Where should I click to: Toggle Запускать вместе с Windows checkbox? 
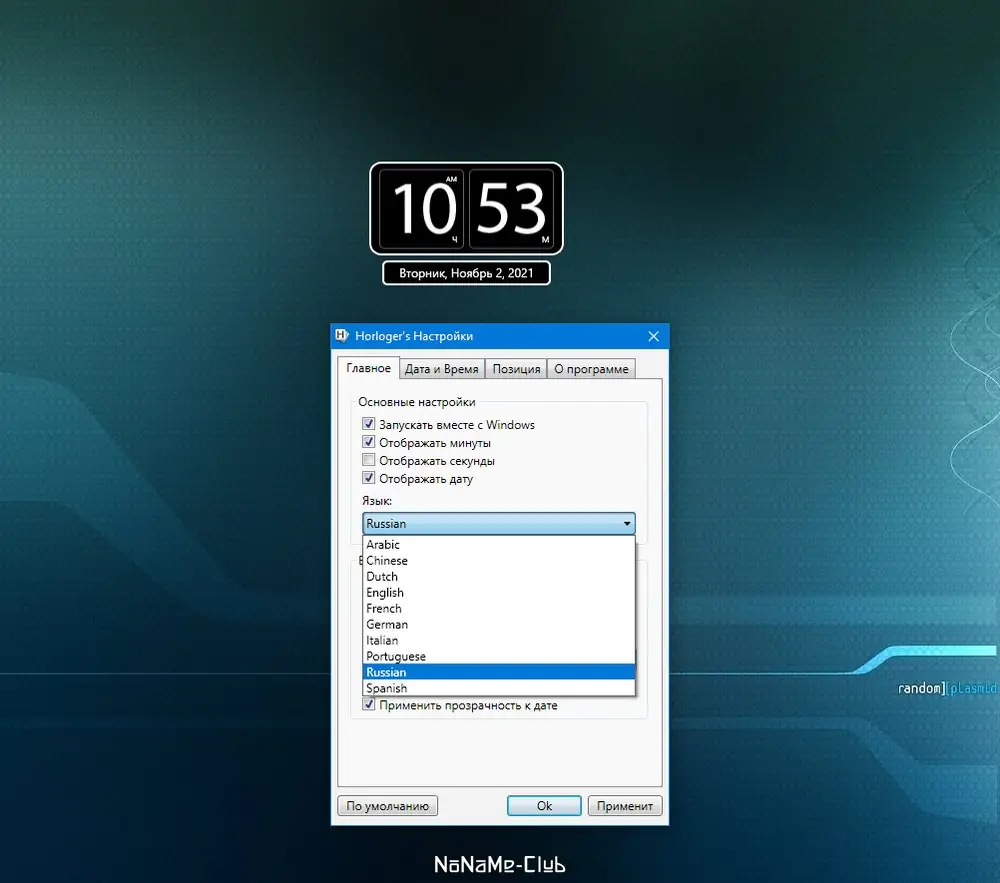pyautogui.click(x=369, y=424)
